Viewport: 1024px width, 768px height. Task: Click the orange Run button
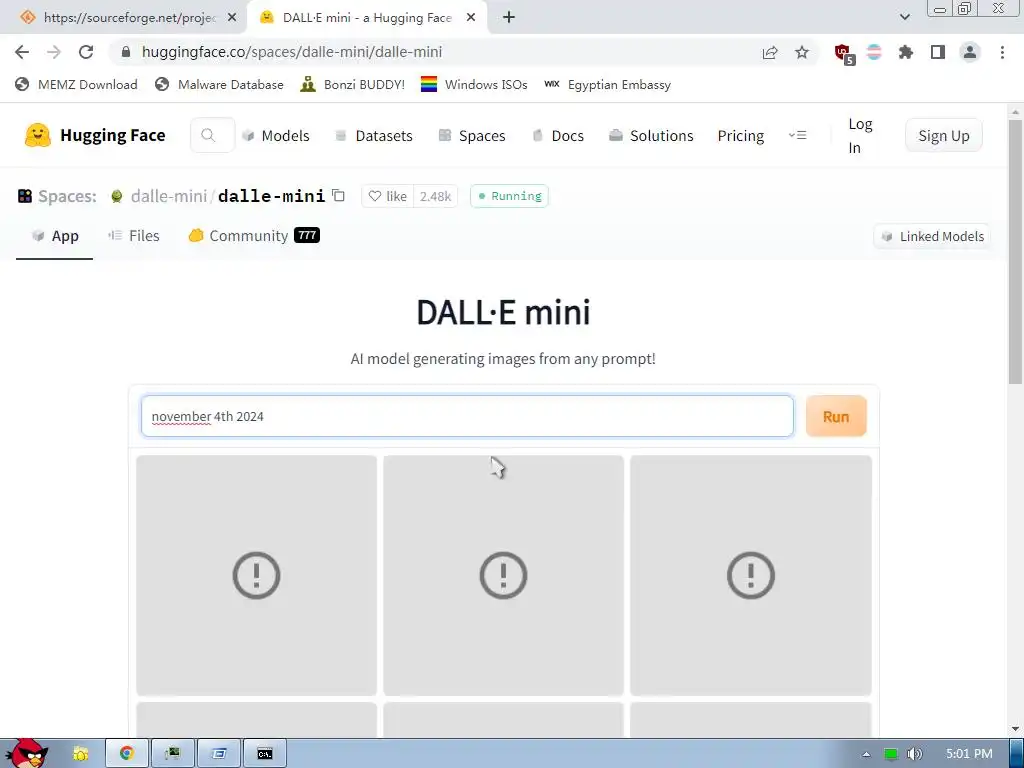point(836,416)
